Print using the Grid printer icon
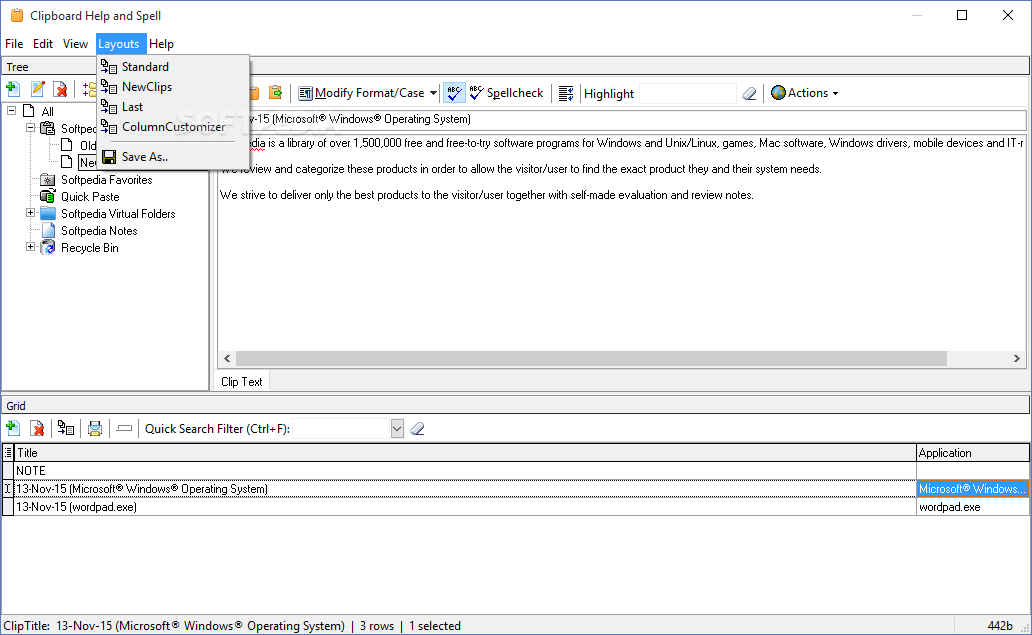1032x635 pixels. click(95, 428)
